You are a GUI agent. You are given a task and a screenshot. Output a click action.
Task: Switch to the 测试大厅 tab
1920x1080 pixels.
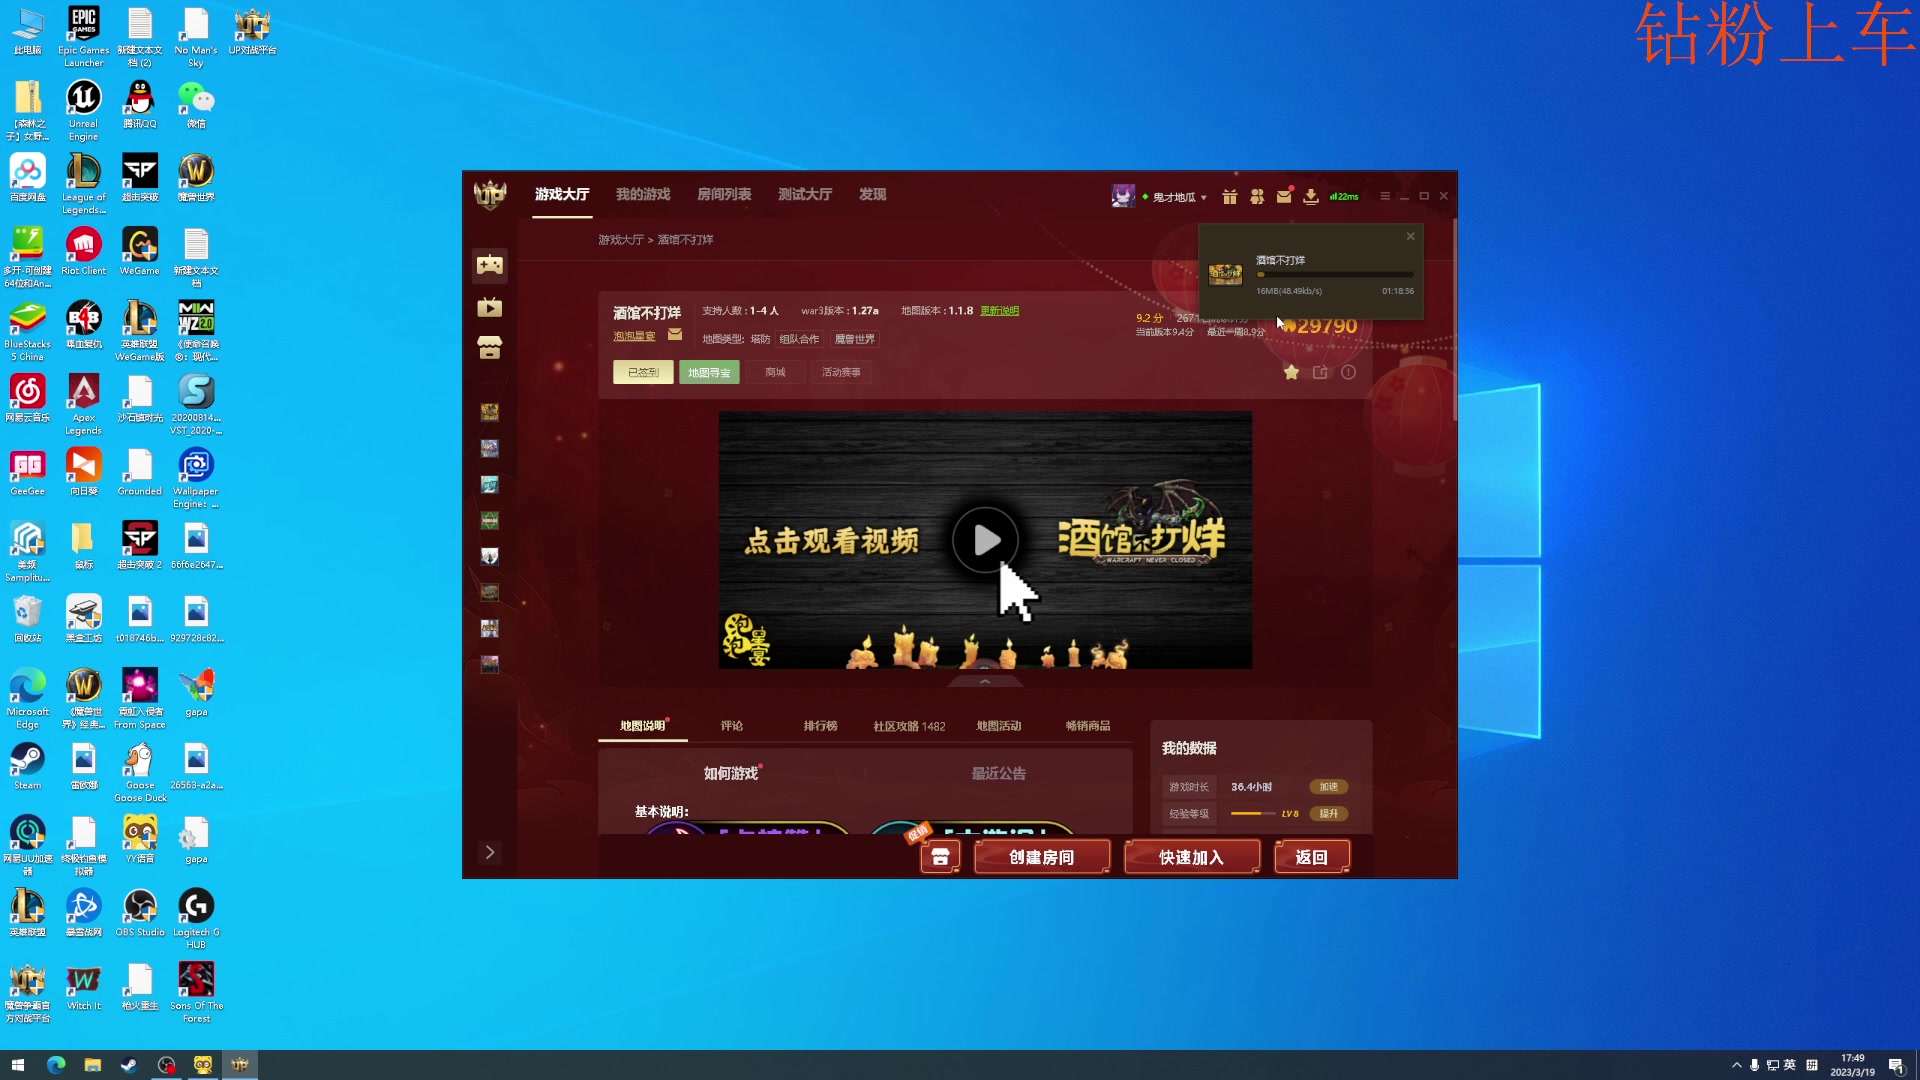click(805, 194)
